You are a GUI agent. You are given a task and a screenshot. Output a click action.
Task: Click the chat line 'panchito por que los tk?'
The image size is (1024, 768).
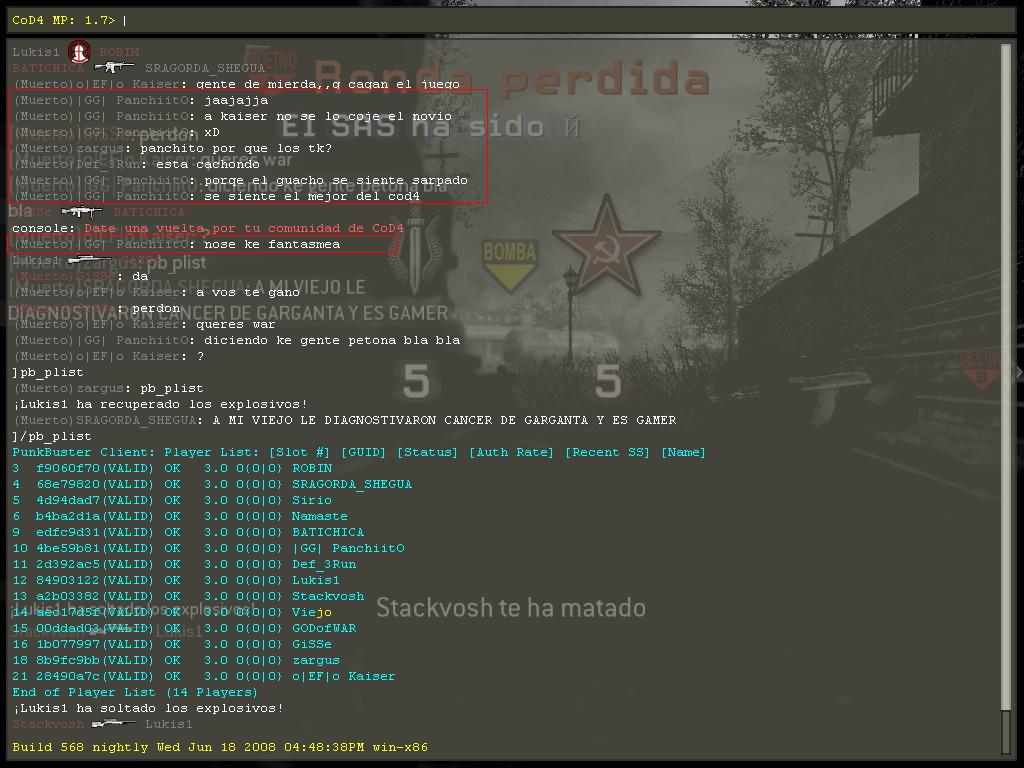click(172, 148)
